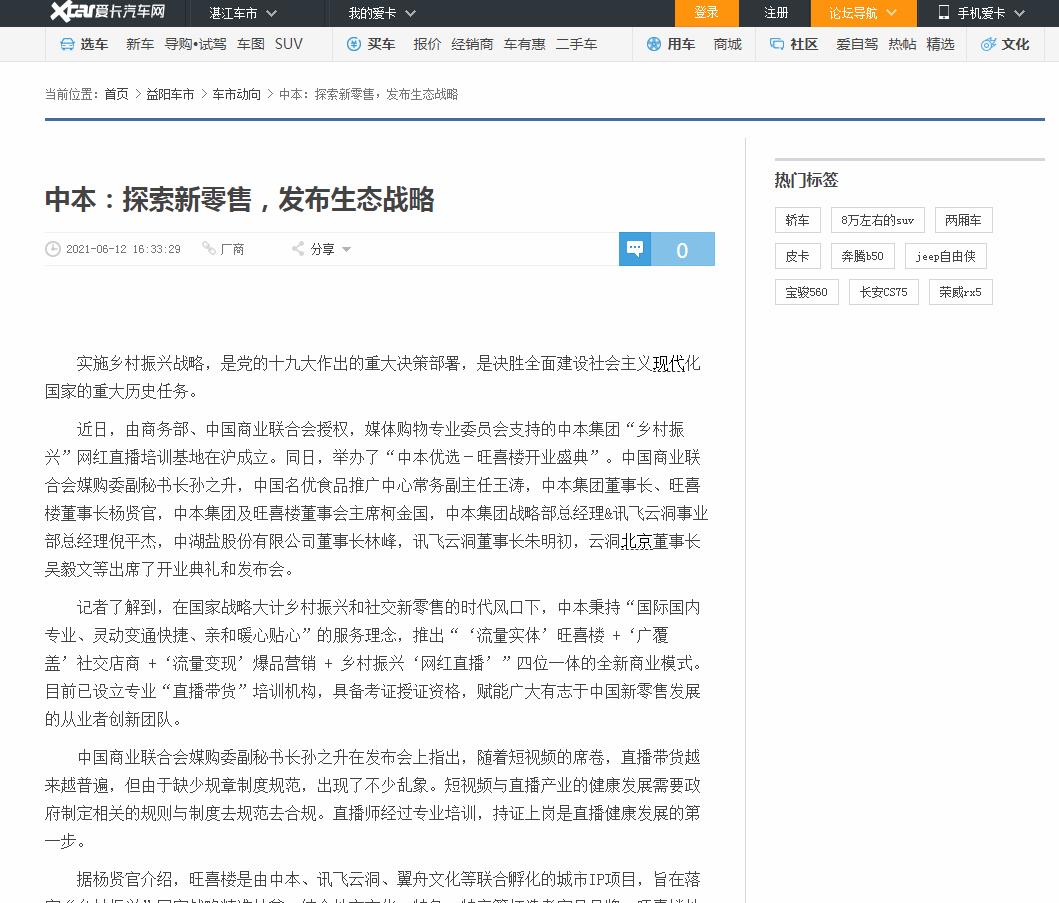
Task: Expand the 我的爱卡 menu
Action: (x=382, y=13)
